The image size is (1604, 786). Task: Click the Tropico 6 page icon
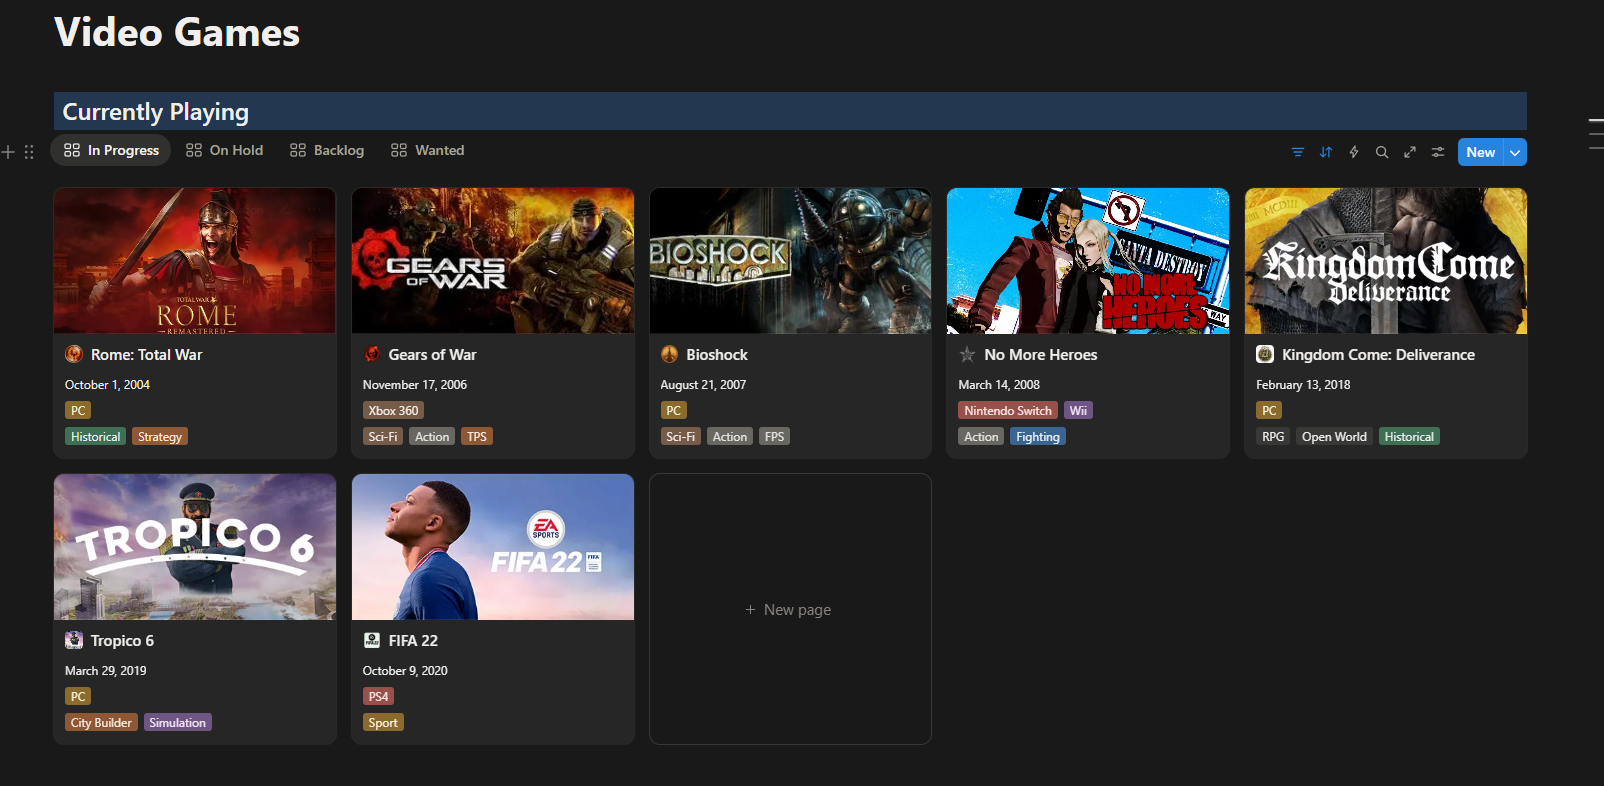coord(74,640)
